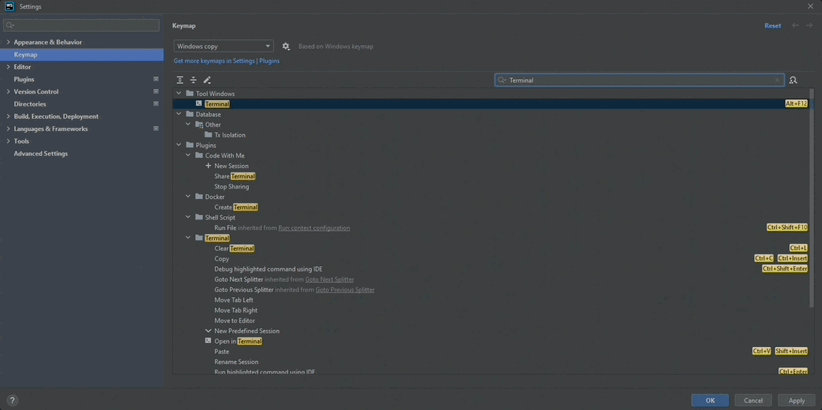Expand the Version Control section
Viewport: 822px width, 410px height.
(x=8, y=91)
